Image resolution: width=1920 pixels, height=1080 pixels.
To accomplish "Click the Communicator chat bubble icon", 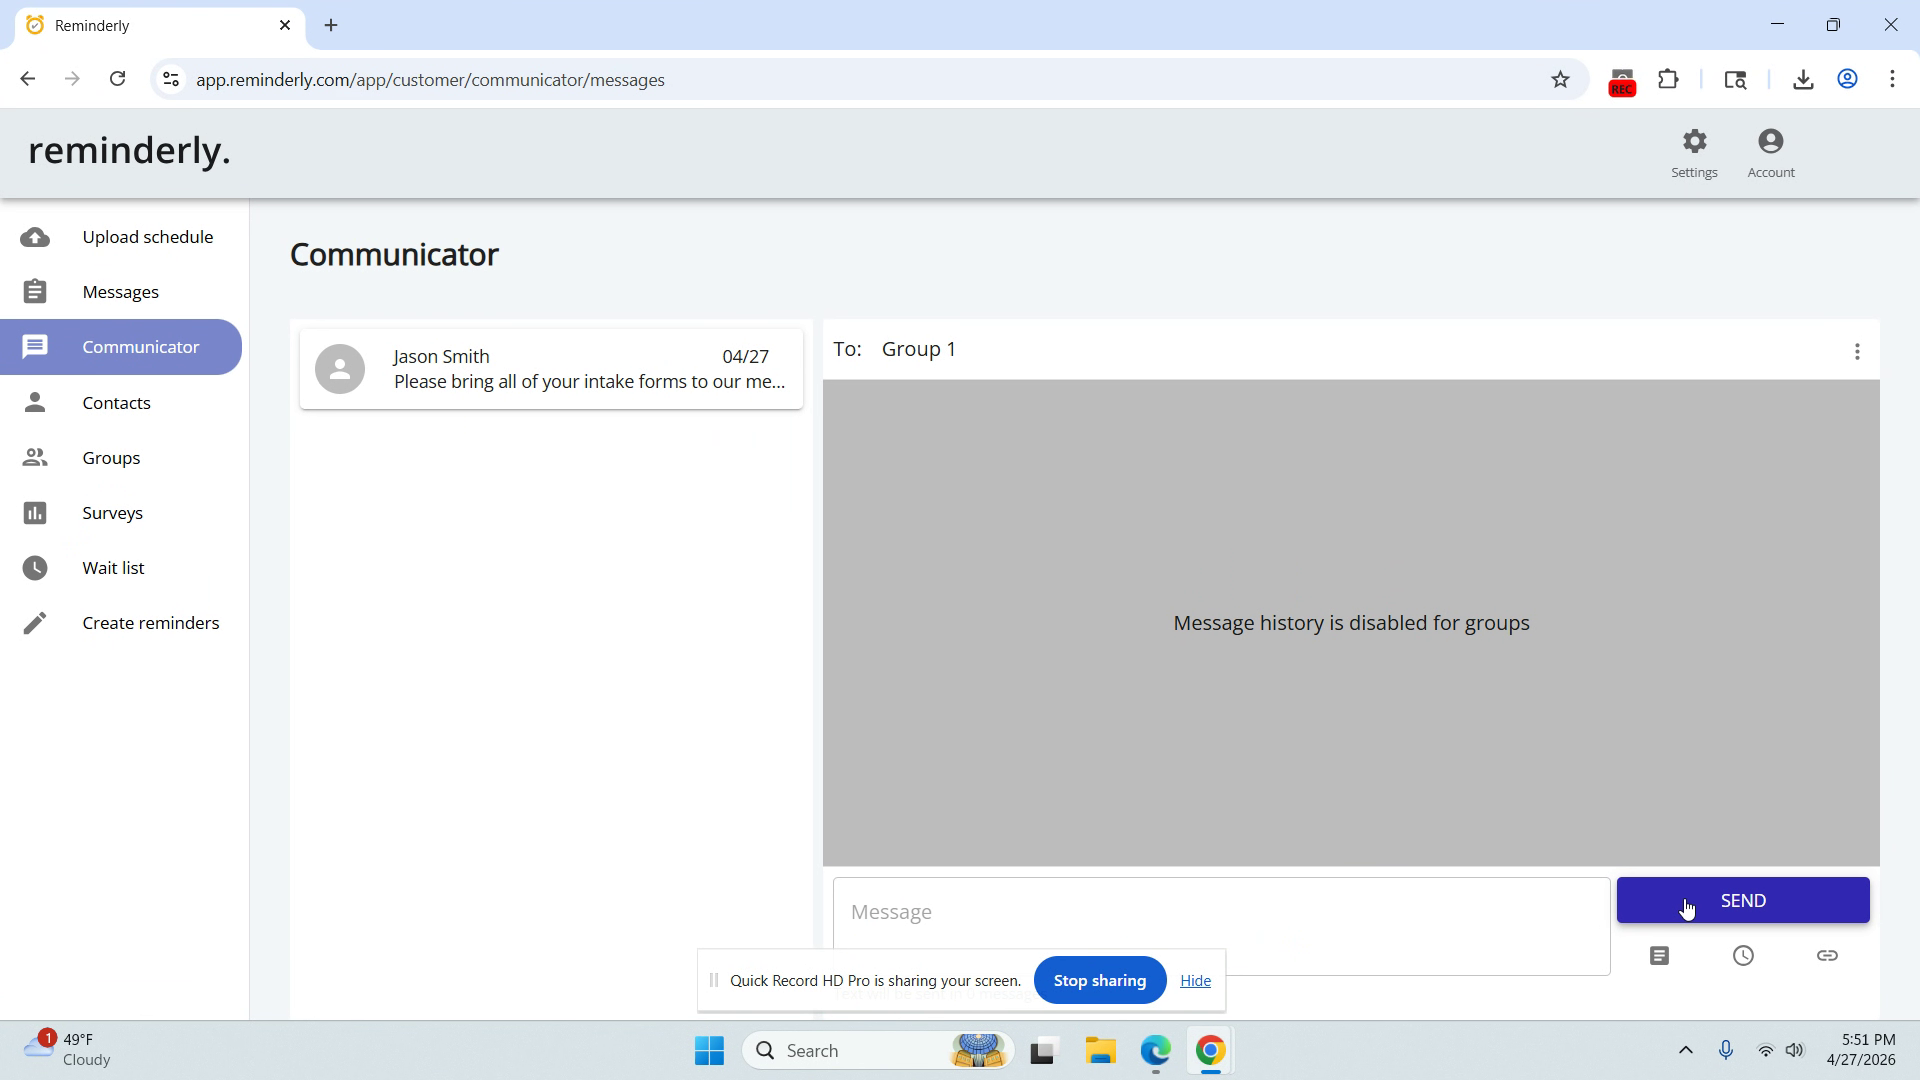I will pyautogui.click(x=35, y=347).
